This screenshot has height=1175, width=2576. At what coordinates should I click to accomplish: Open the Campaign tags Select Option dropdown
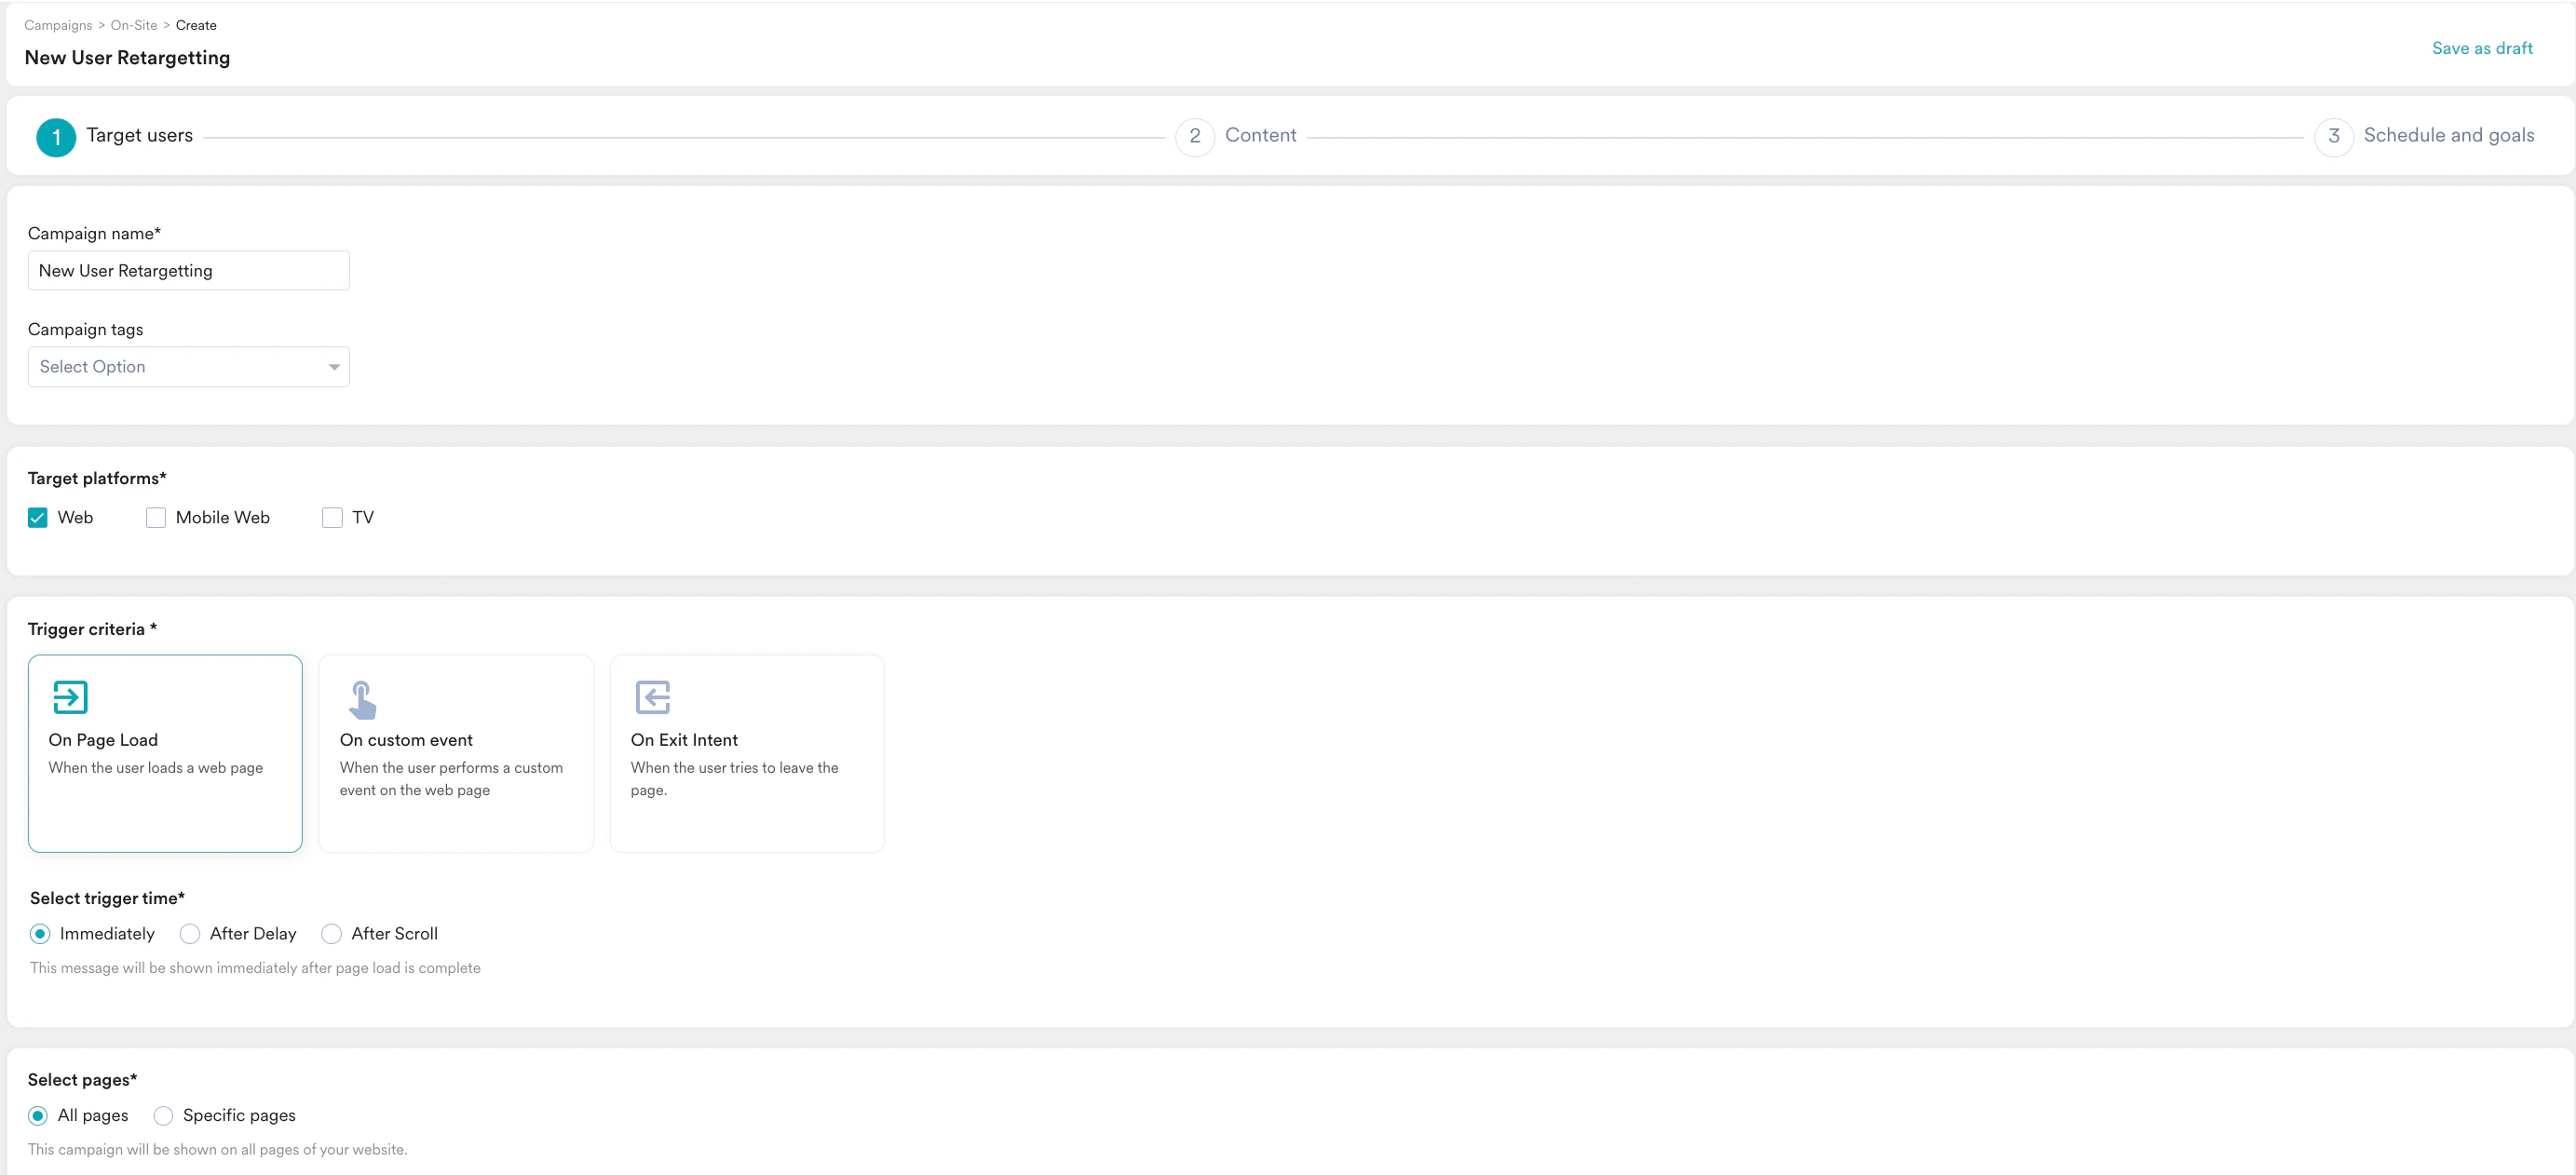[180, 367]
